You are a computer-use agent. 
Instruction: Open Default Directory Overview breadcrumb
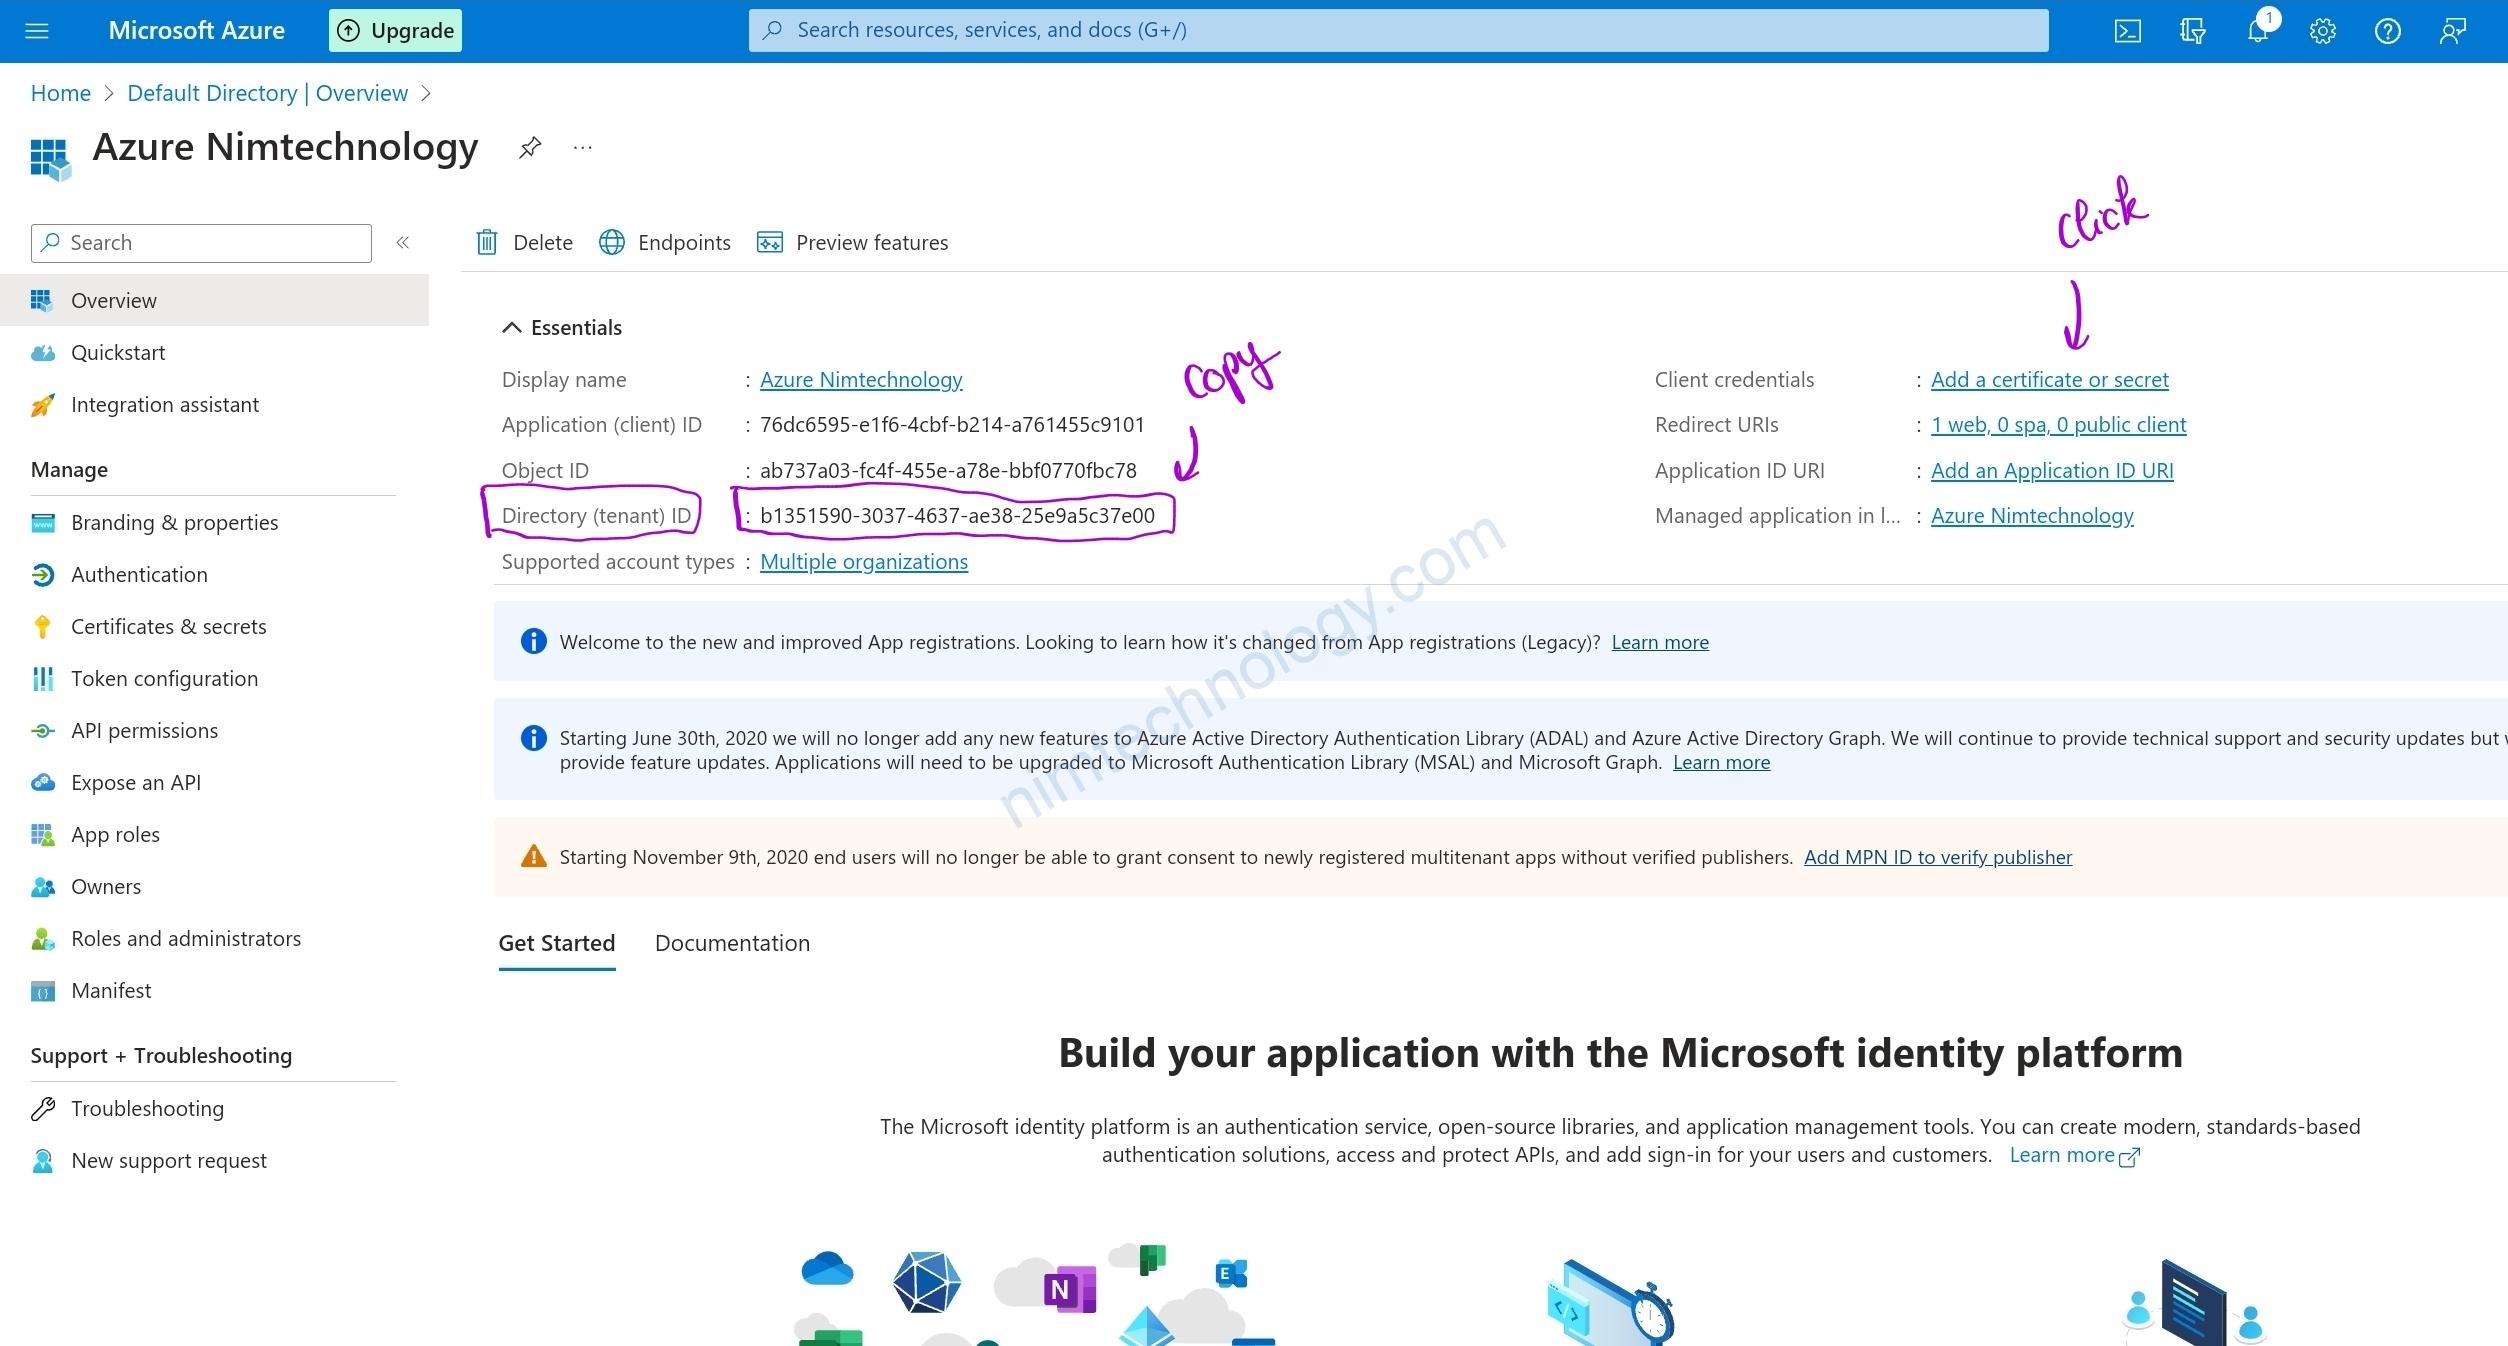[267, 93]
